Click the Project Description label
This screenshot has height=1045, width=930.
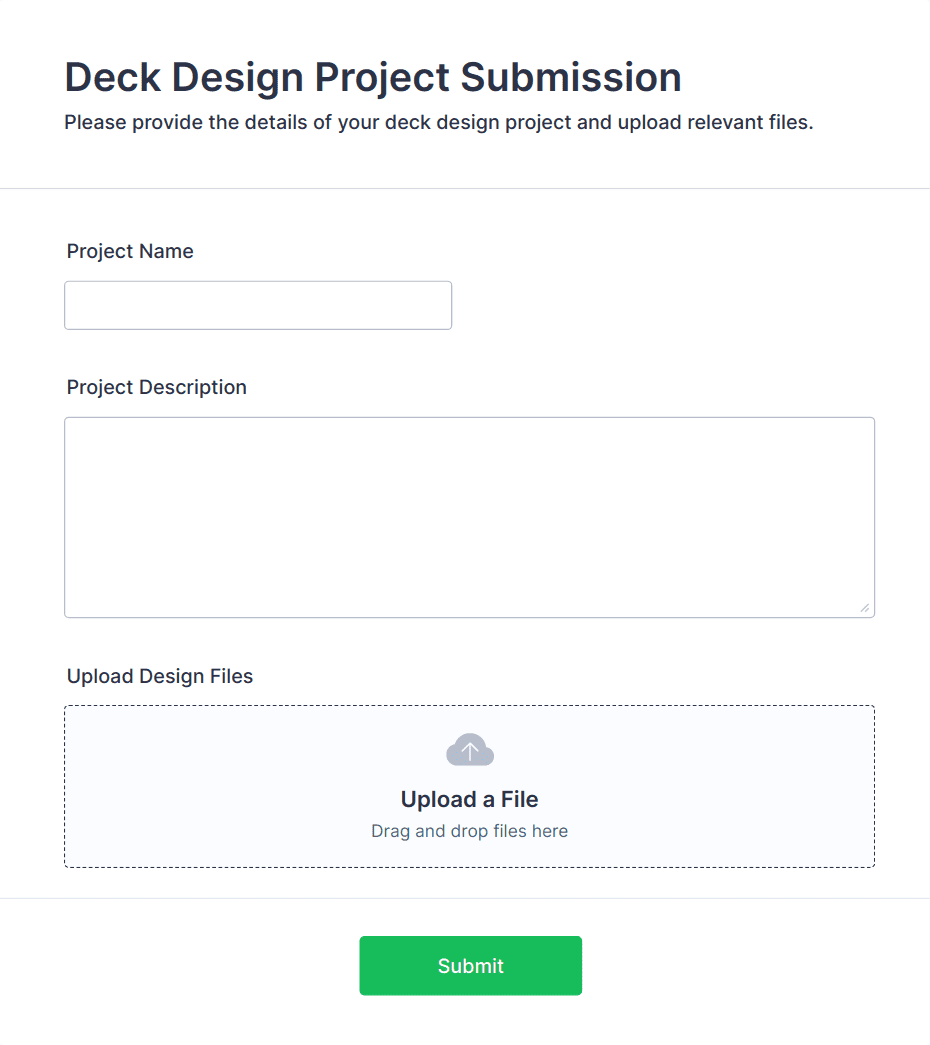click(156, 387)
